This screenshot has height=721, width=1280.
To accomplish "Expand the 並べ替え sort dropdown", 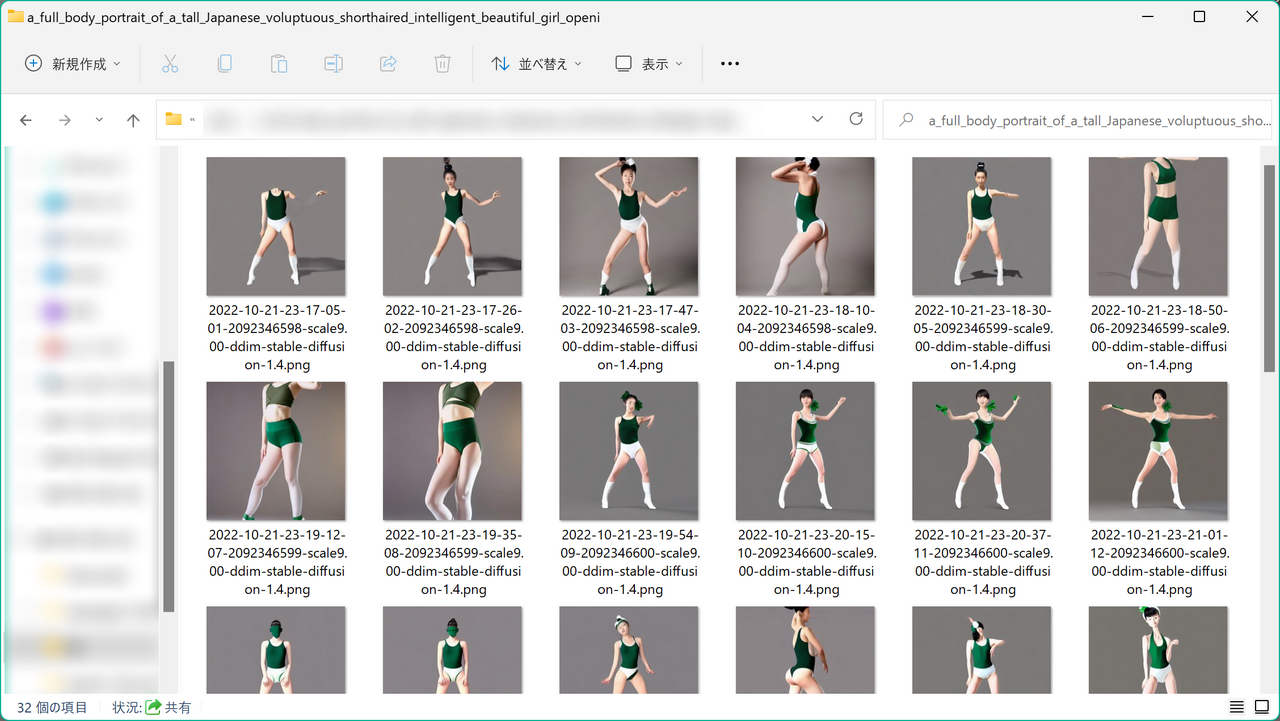I will pyautogui.click(x=537, y=64).
